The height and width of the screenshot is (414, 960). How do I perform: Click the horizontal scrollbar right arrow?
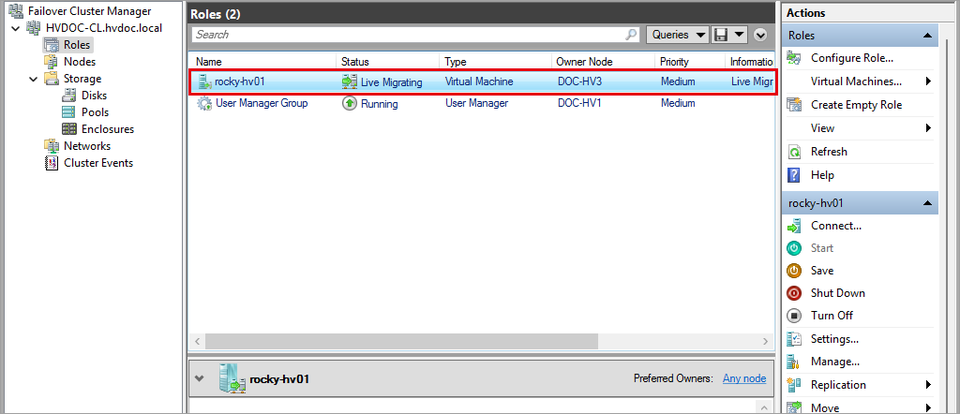coord(765,341)
